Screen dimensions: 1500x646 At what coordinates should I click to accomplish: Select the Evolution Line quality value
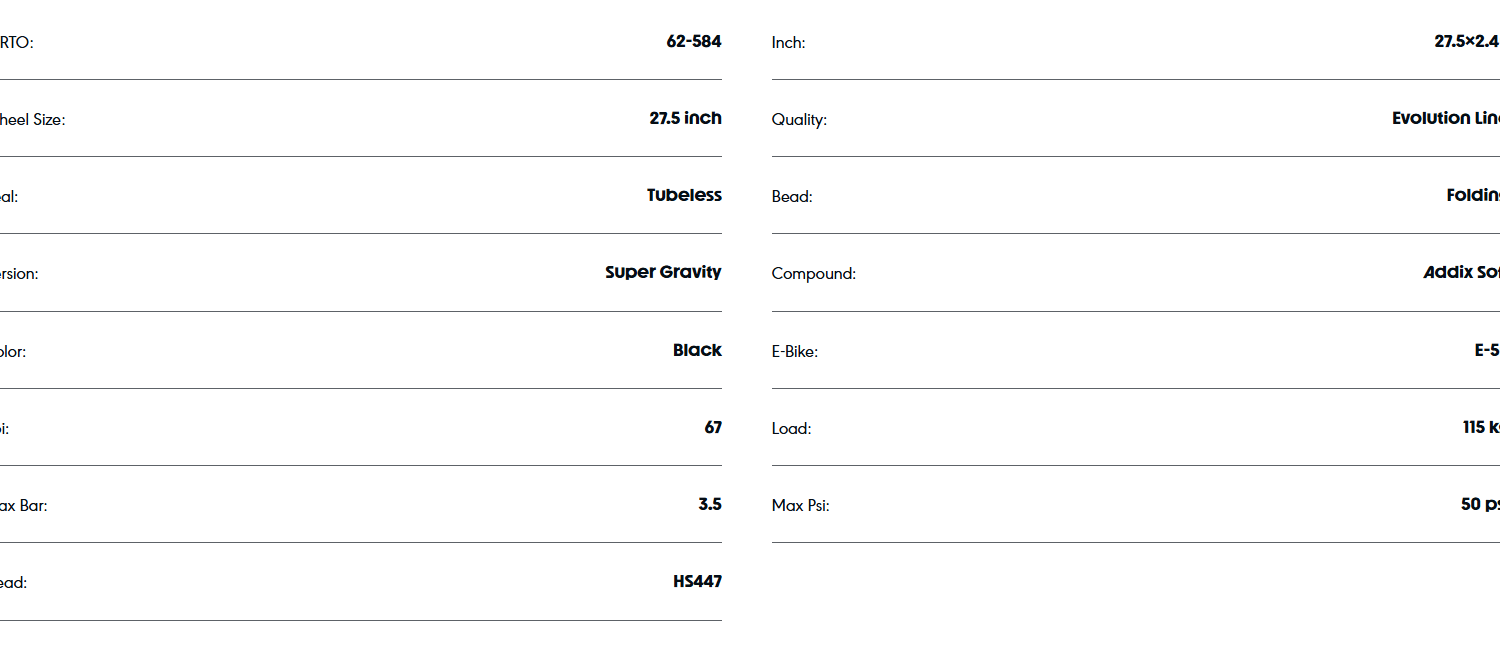coord(1445,119)
